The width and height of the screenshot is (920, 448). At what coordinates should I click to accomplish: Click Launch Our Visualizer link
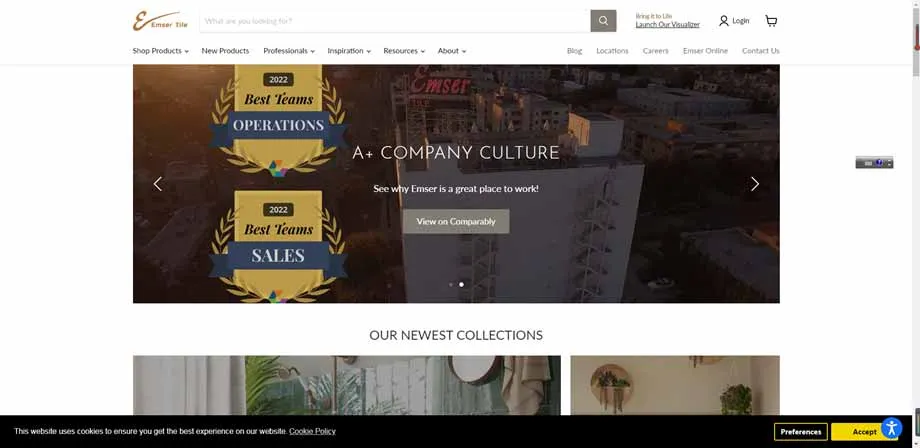(x=668, y=25)
